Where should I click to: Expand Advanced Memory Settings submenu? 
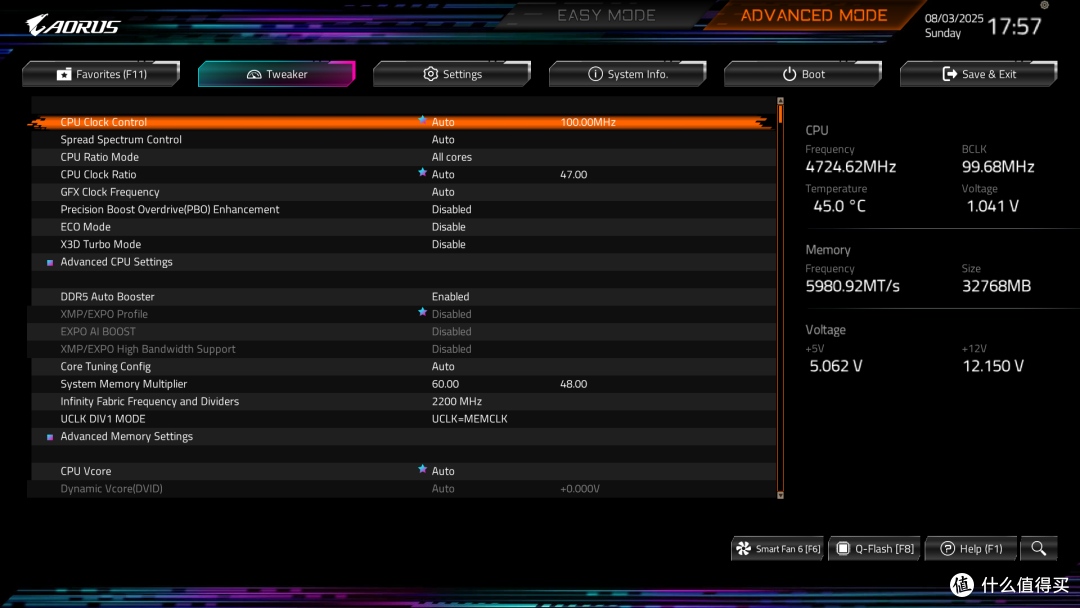pyautogui.click(x=127, y=436)
